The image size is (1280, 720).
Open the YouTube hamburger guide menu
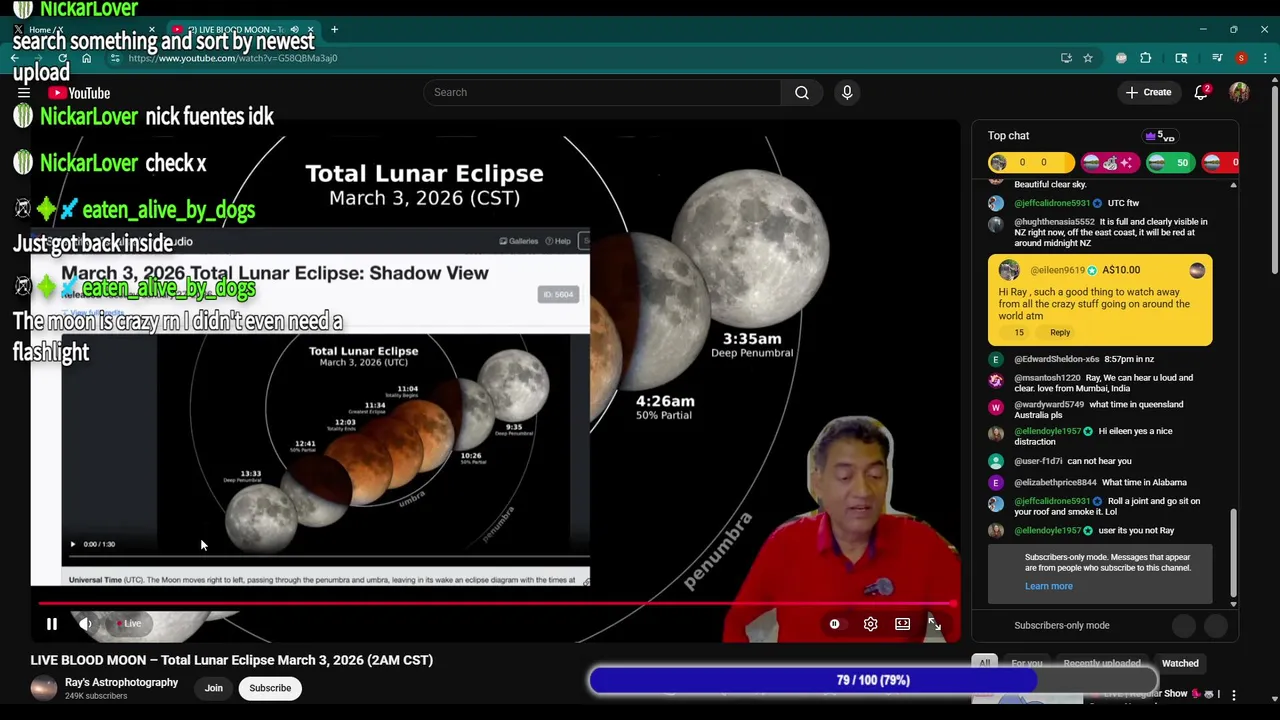[24, 93]
